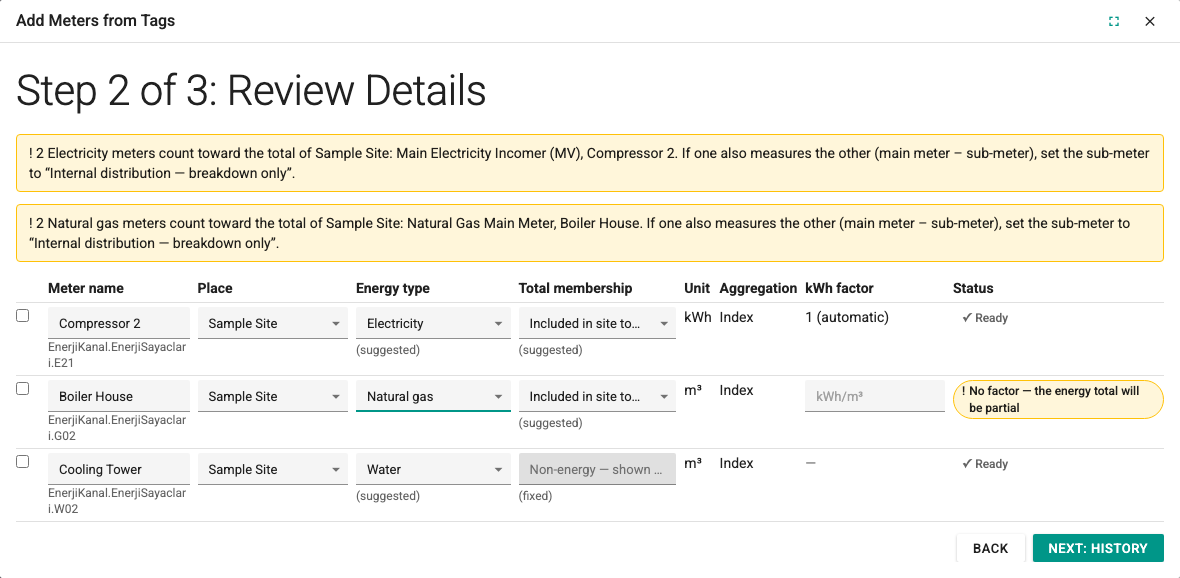
Task: Toggle fullscreen dialog icon
Action: point(1114,21)
